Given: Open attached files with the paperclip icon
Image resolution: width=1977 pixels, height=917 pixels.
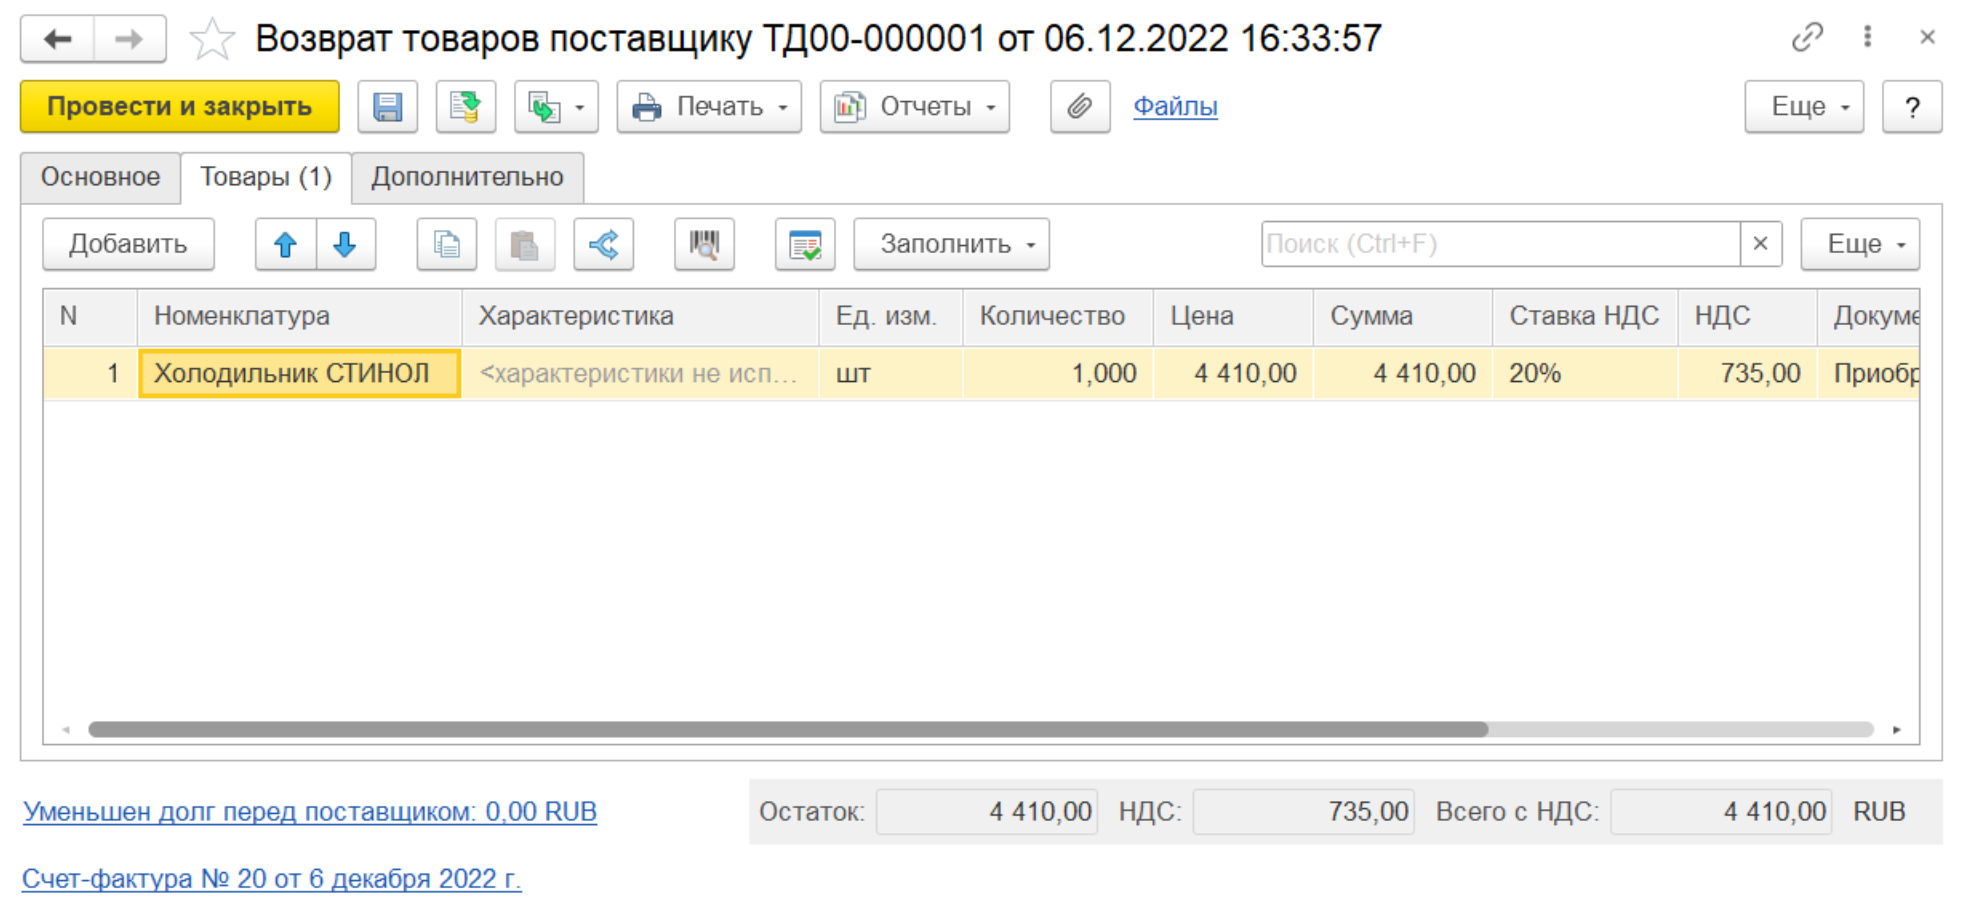Looking at the screenshot, I should click(x=1079, y=107).
